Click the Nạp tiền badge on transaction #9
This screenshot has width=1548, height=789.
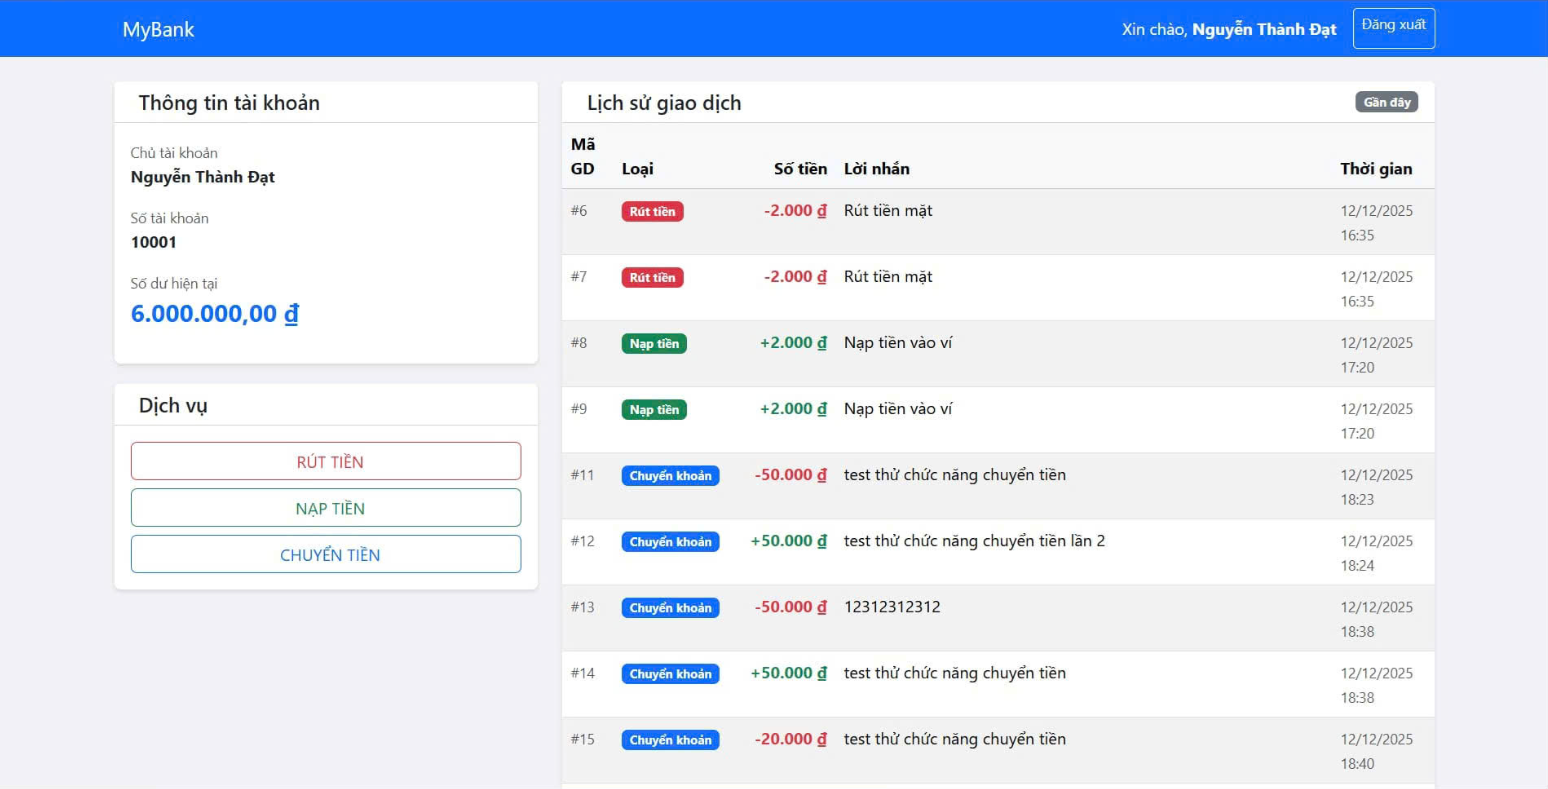pyautogui.click(x=654, y=410)
